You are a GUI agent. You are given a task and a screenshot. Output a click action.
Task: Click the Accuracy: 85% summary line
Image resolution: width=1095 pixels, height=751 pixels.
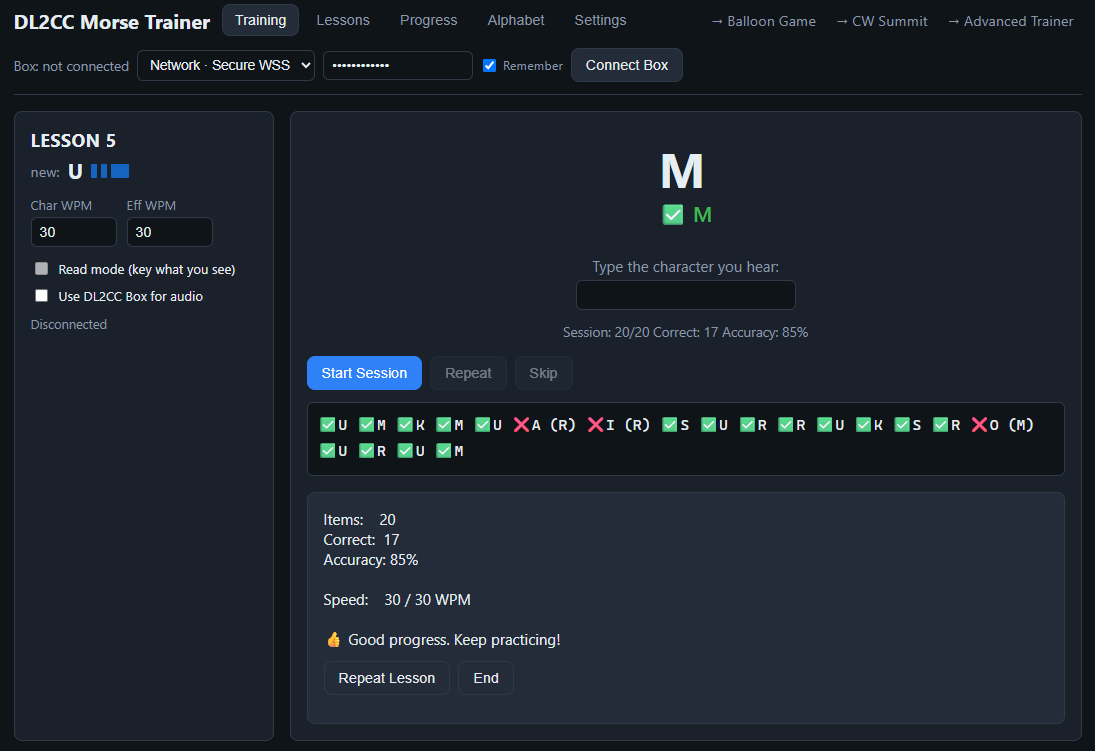tap(371, 560)
